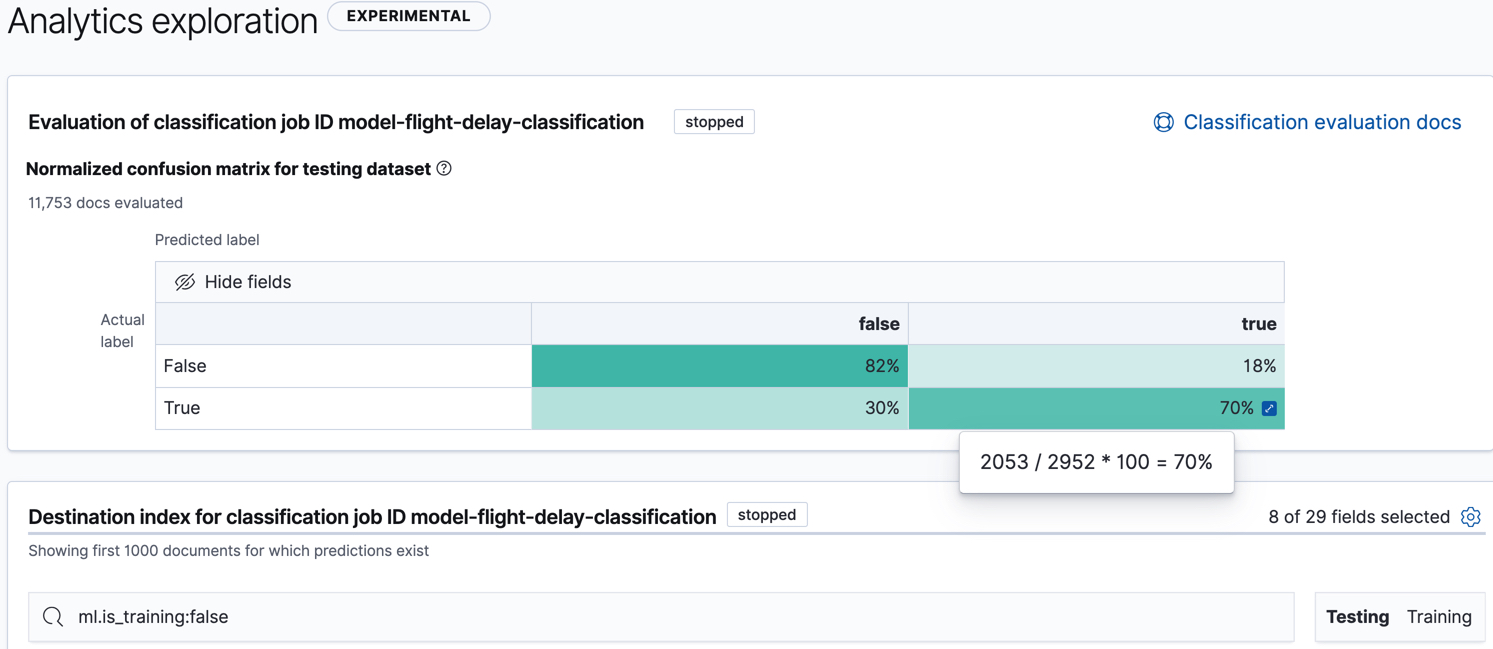Switch dataset view to Training
The image size is (1493, 649).
tap(1439, 617)
